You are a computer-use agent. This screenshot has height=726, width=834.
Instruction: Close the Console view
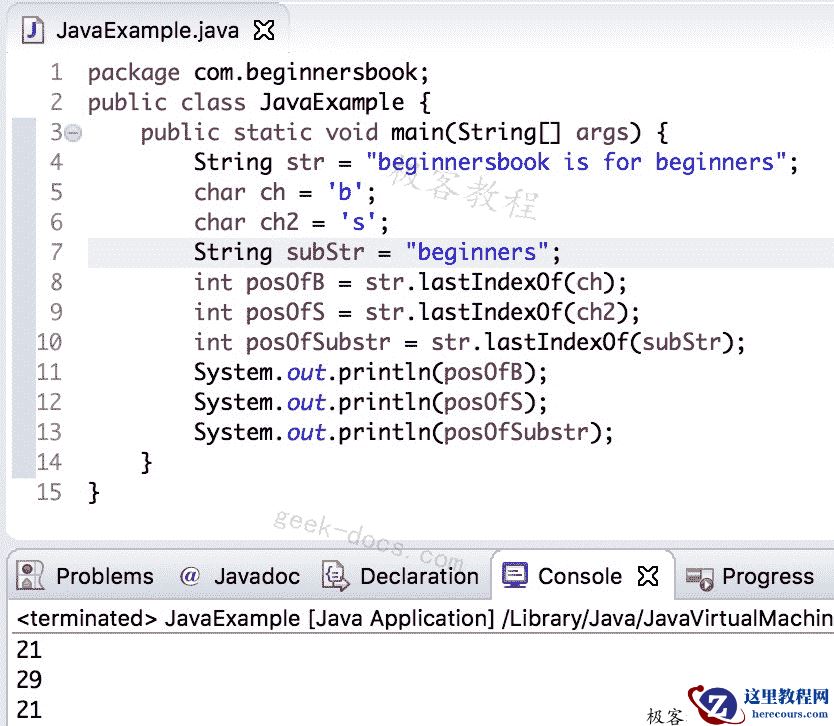point(647,576)
